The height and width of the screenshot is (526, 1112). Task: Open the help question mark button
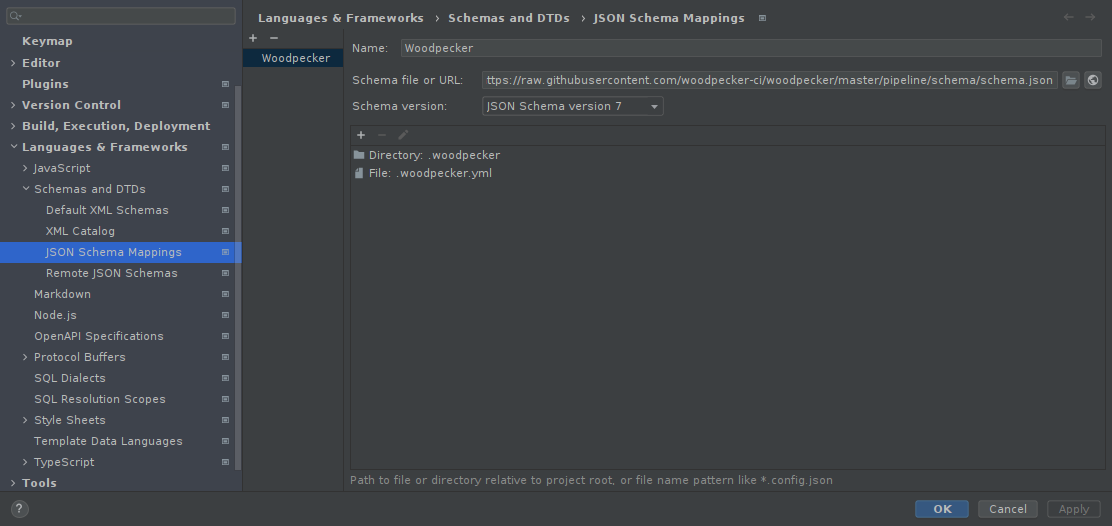click(19, 509)
